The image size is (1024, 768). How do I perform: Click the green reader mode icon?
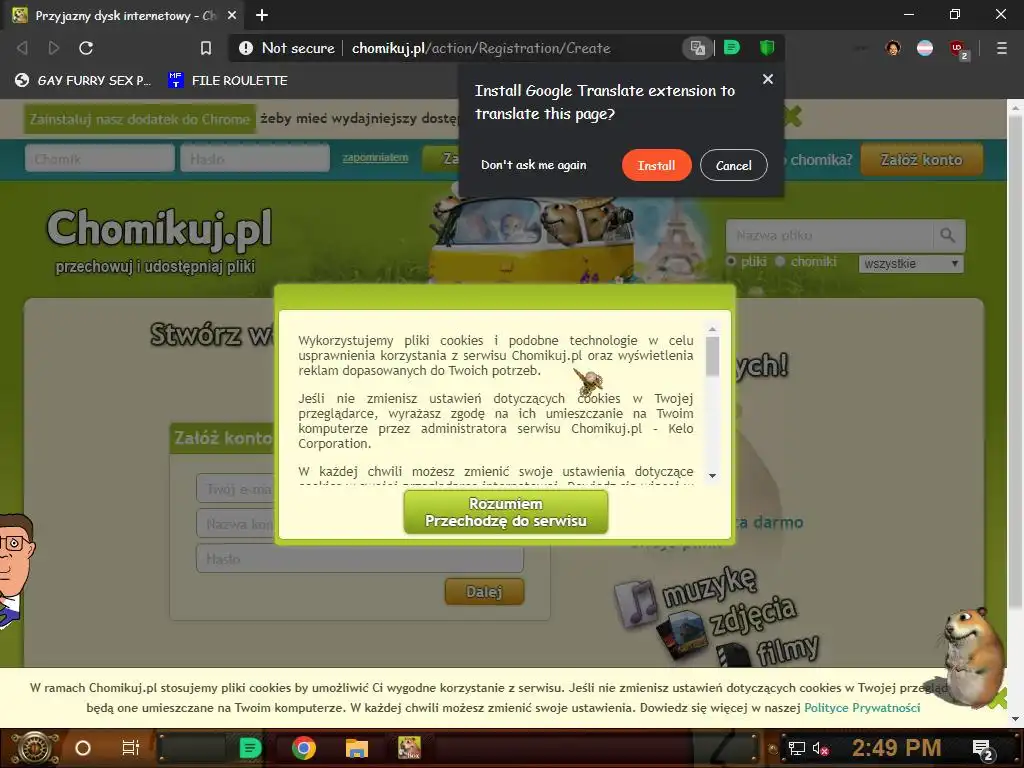[x=731, y=48]
